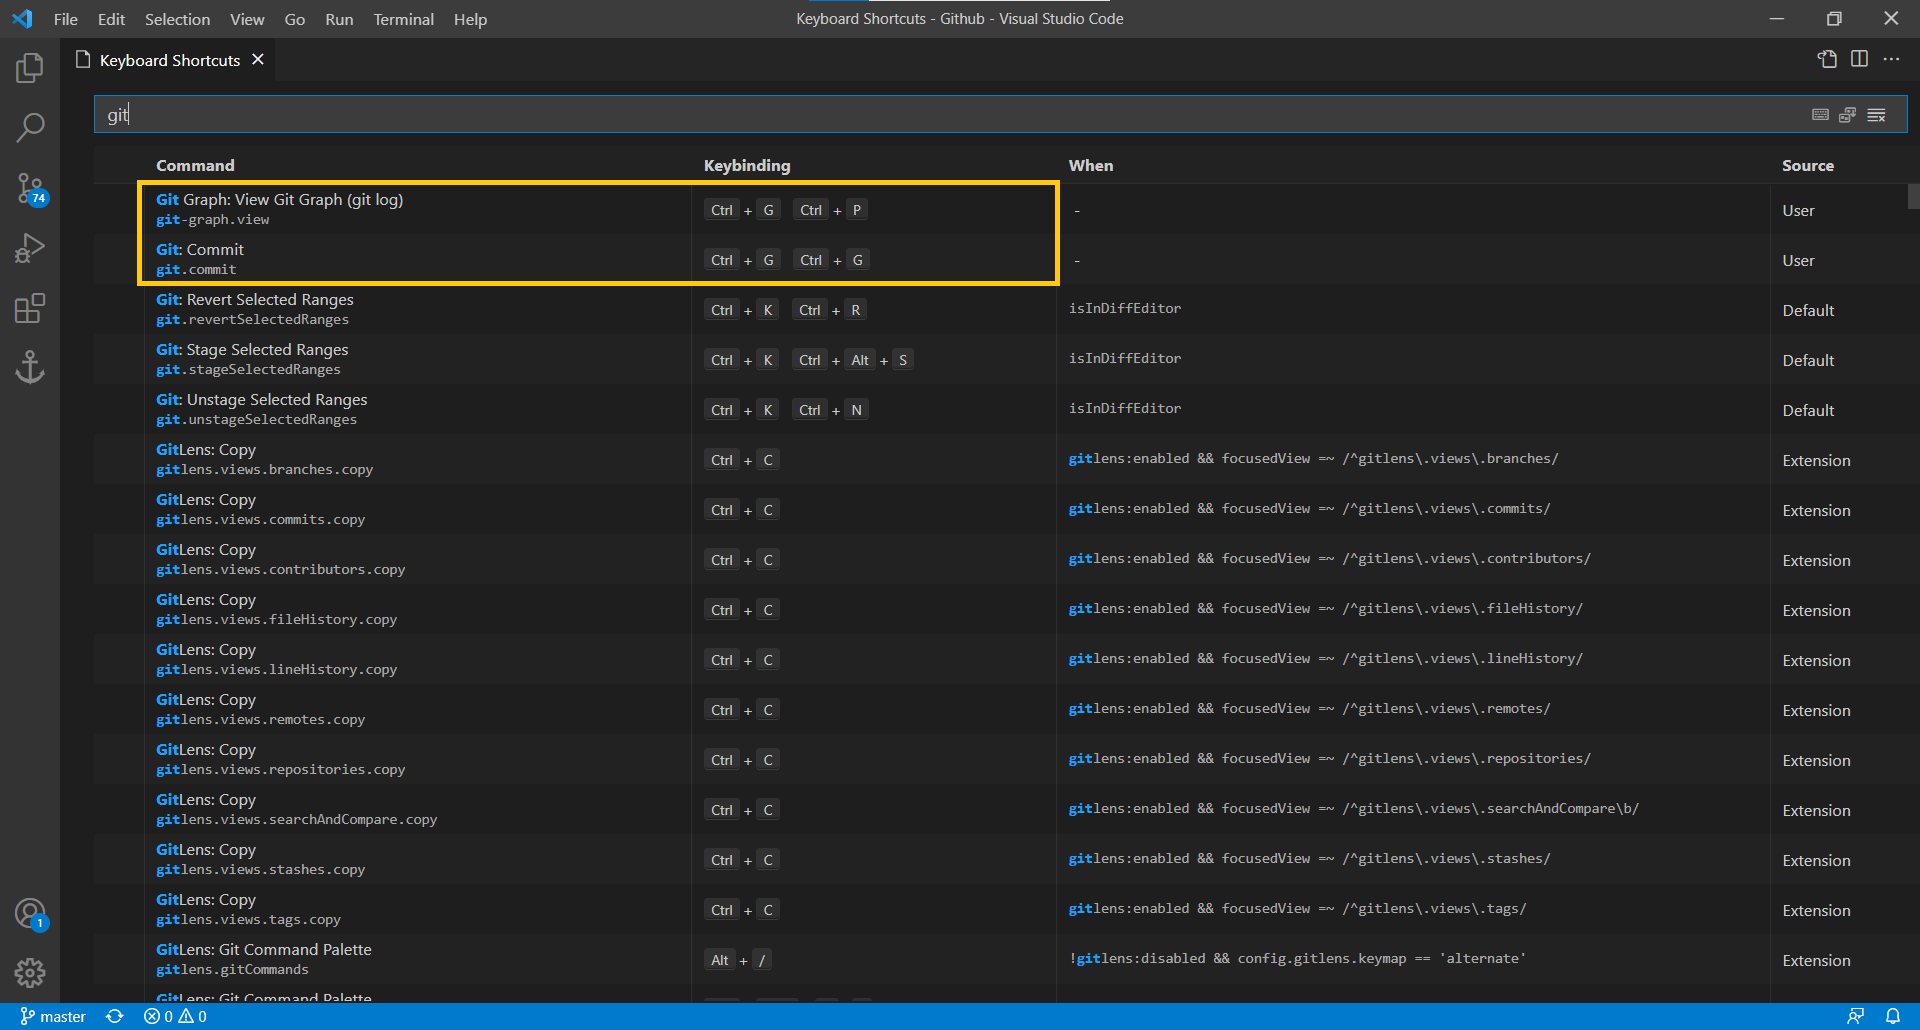Viewport: 1920px width, 1030px height.
Task: Open the Search view in activity bar
Action: [30, 128]
